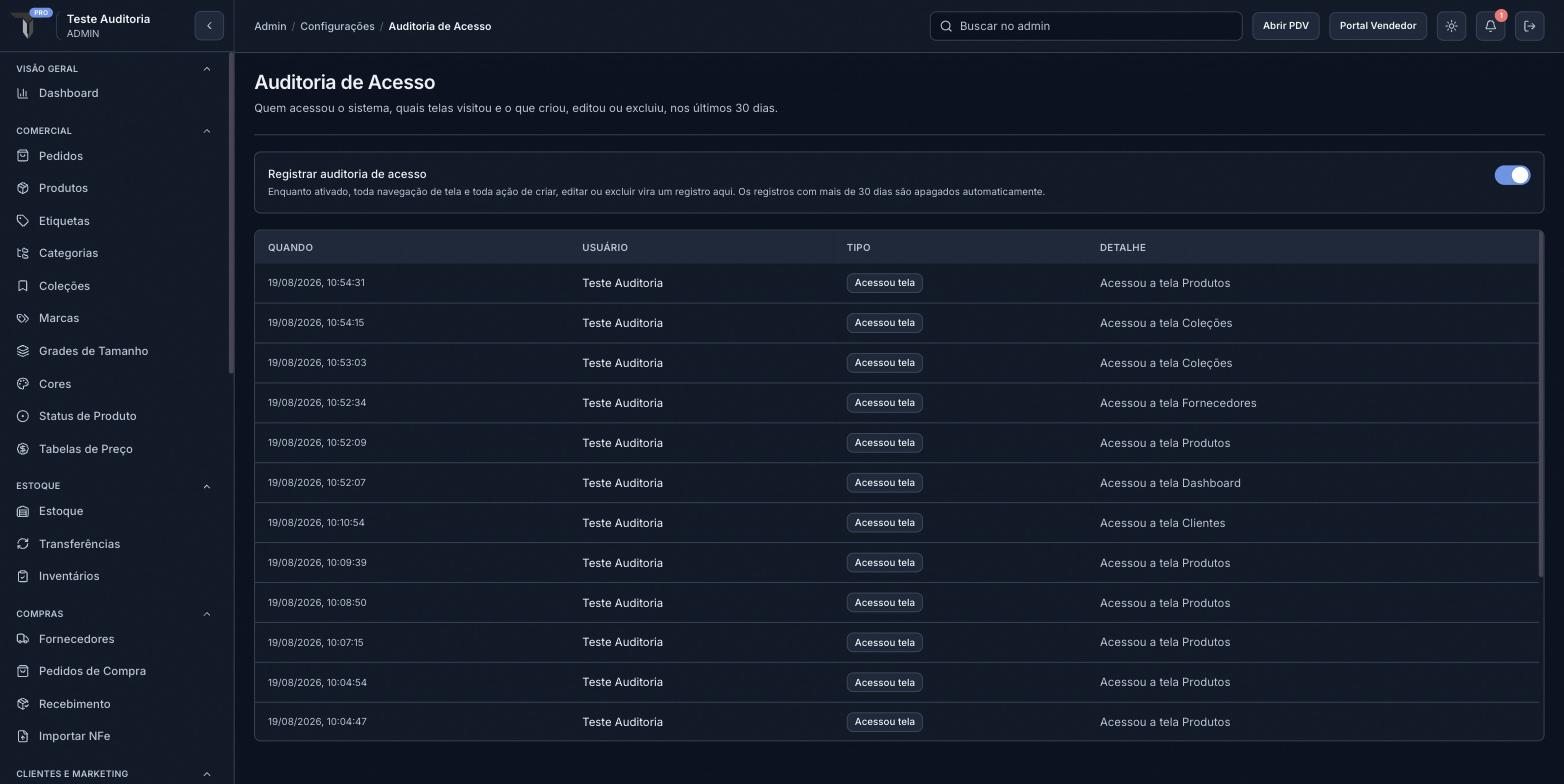Click the Coleções bookmark icon

23,286
